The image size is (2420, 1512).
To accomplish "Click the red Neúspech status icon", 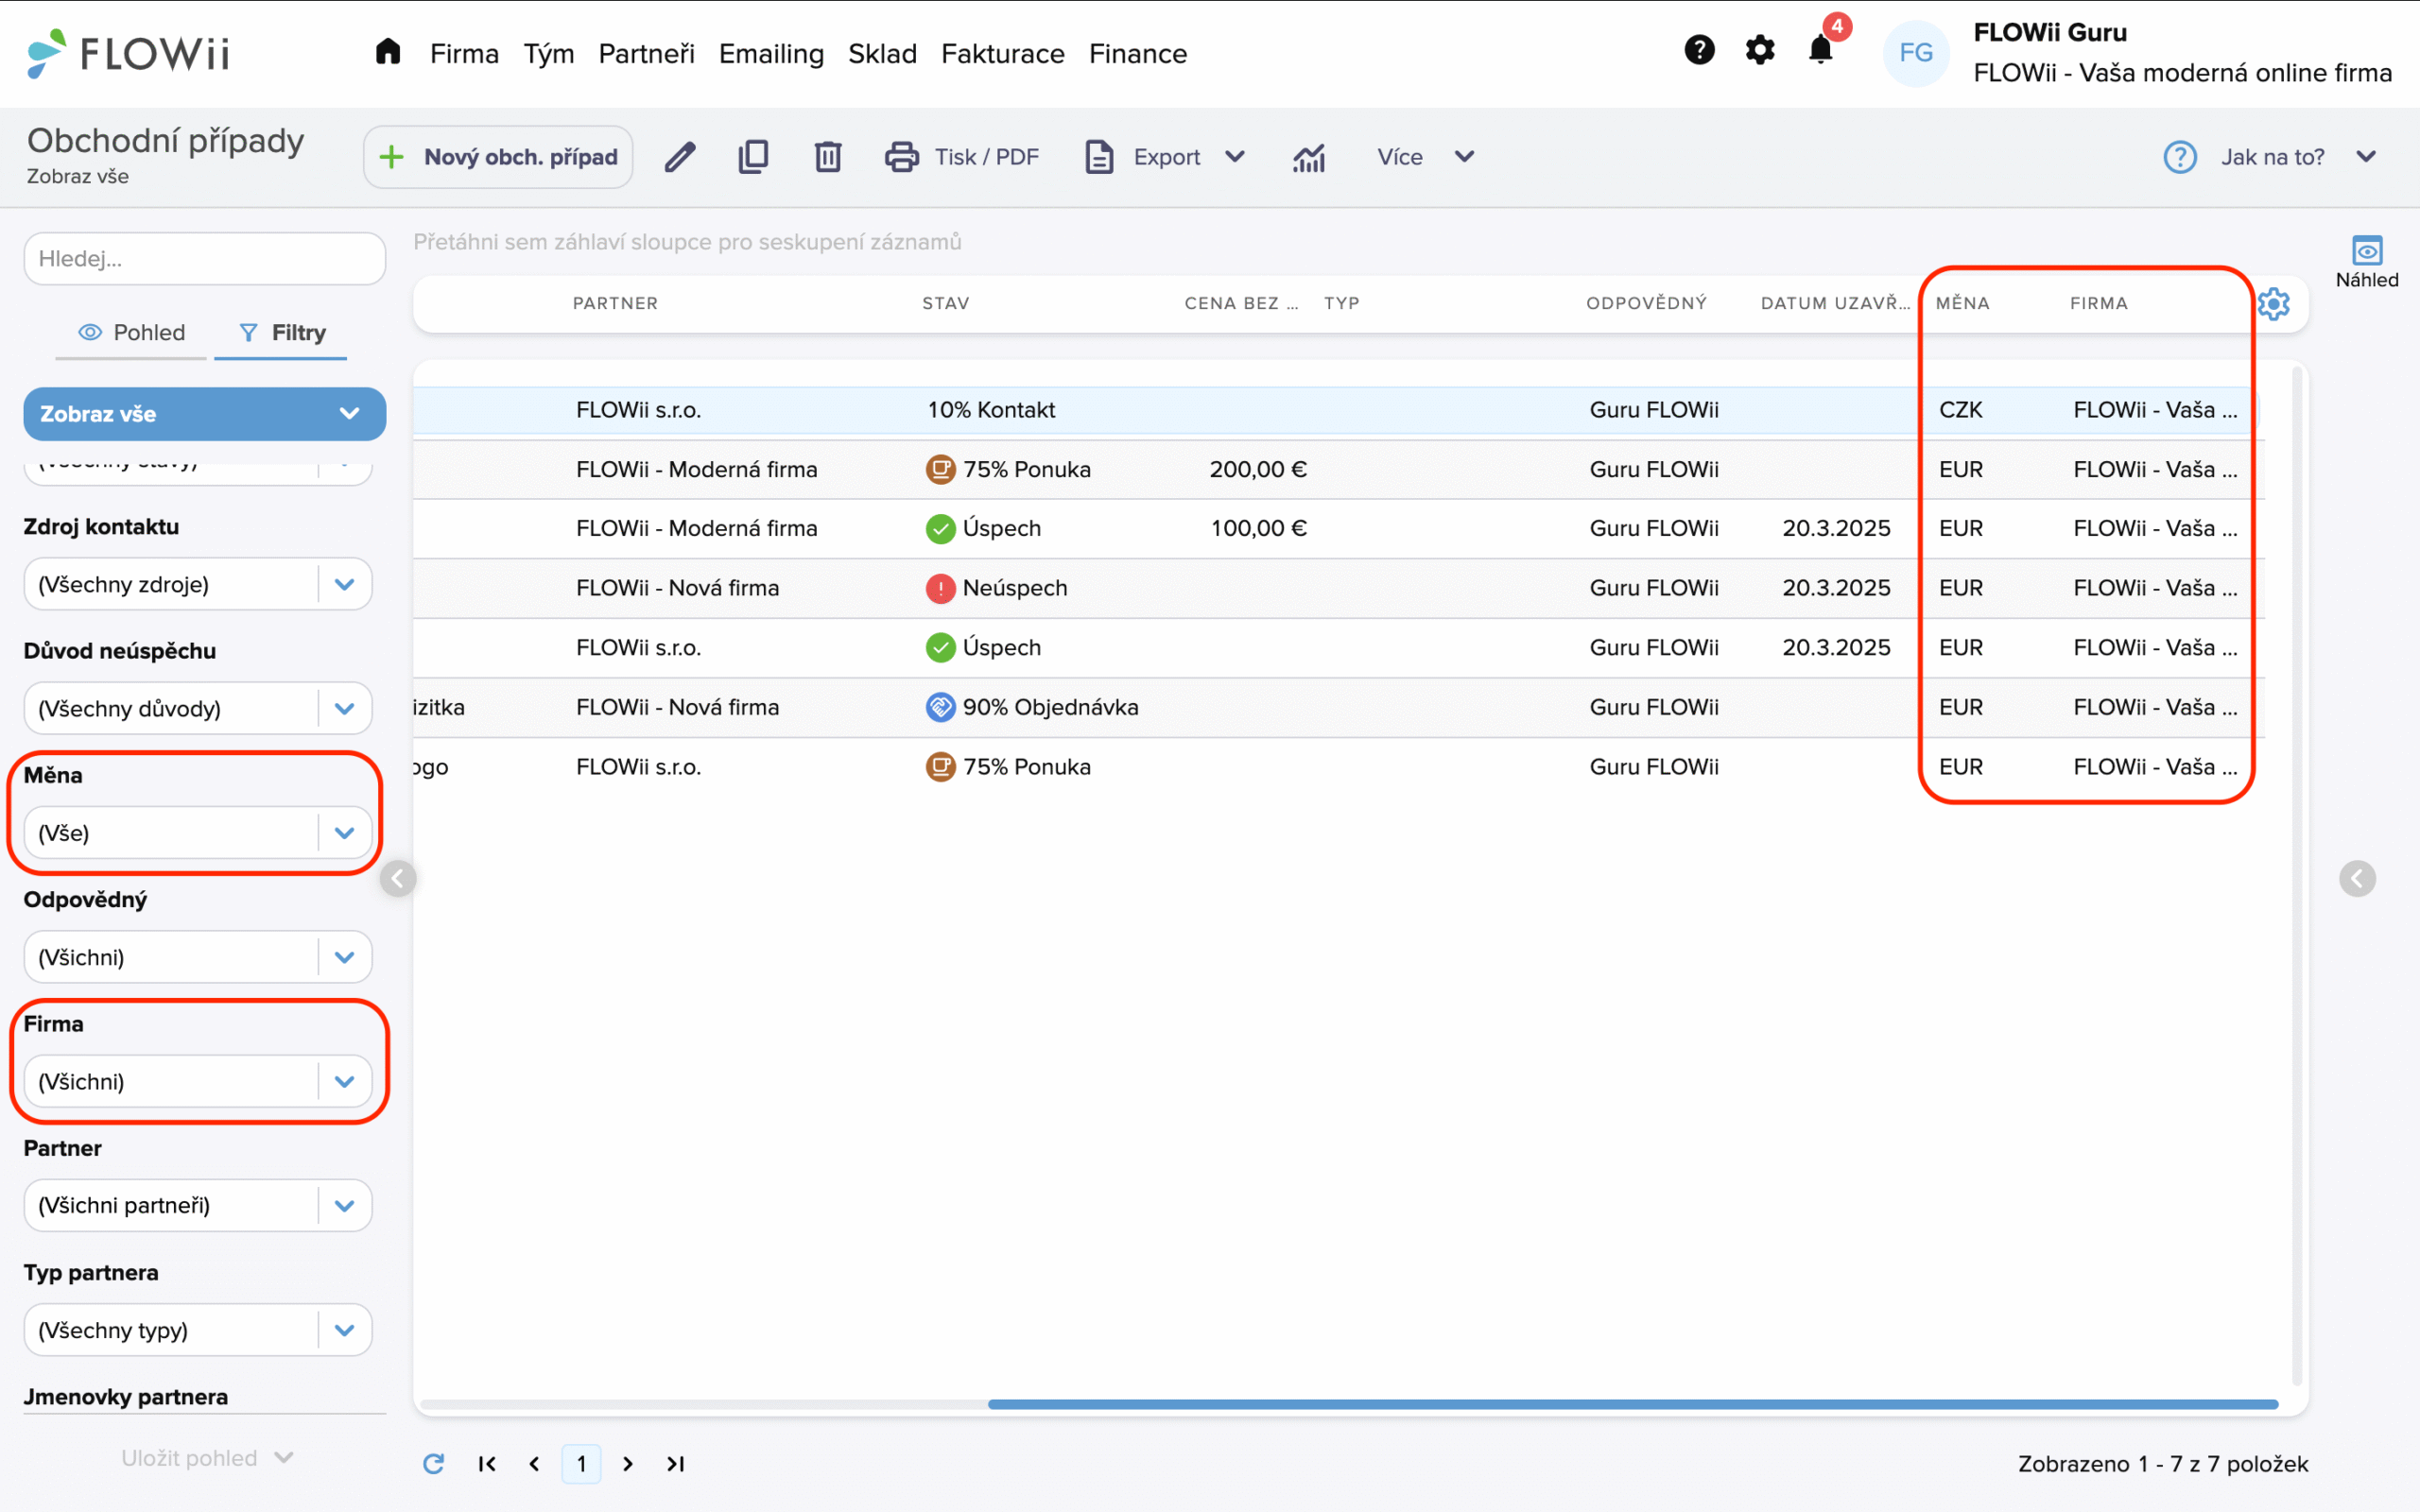I will tap(940, 588).
